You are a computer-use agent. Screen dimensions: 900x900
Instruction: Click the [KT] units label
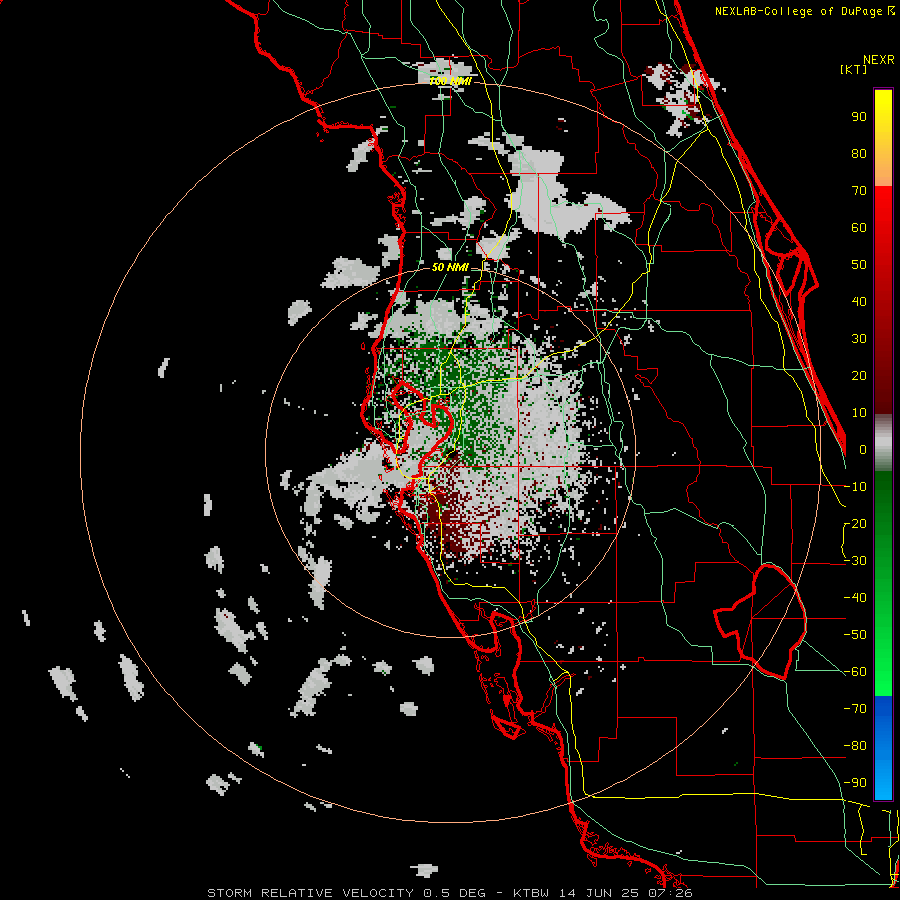click(x=854, y=69)
